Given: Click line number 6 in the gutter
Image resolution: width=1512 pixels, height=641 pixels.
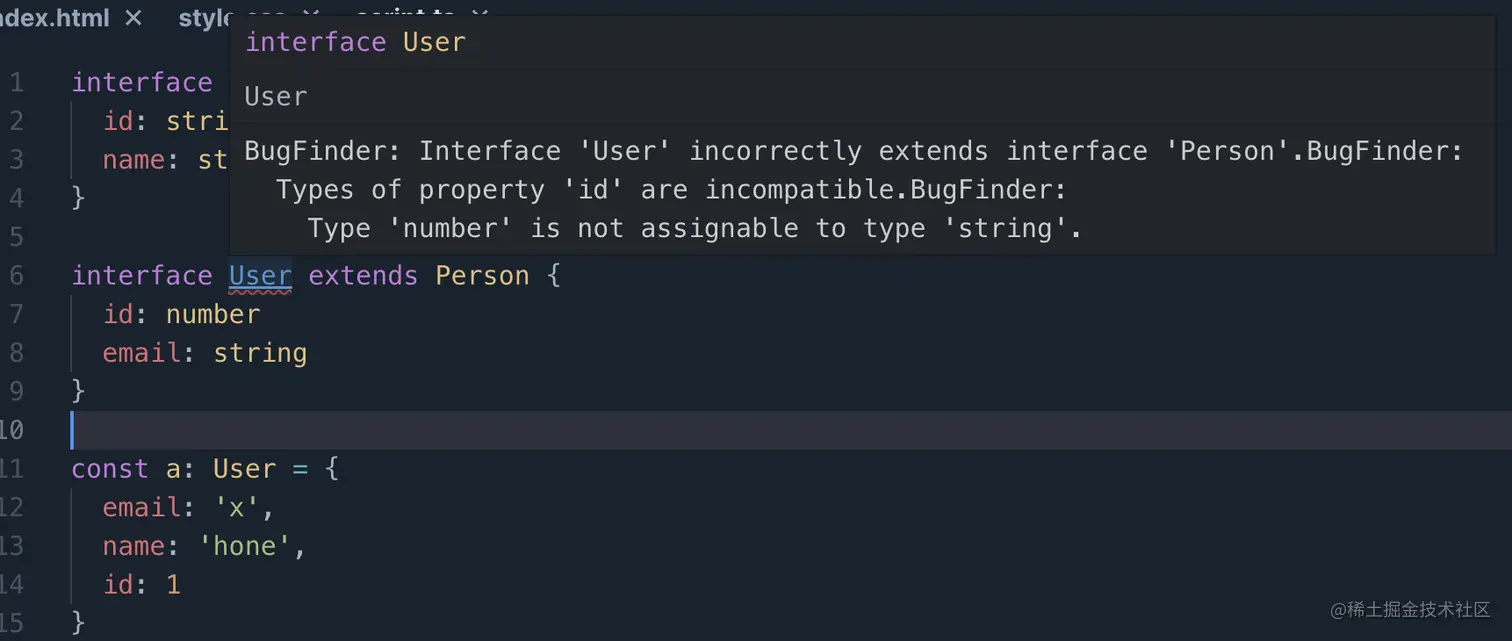Looking at the screenshot, I should click(x=16, y=276).
